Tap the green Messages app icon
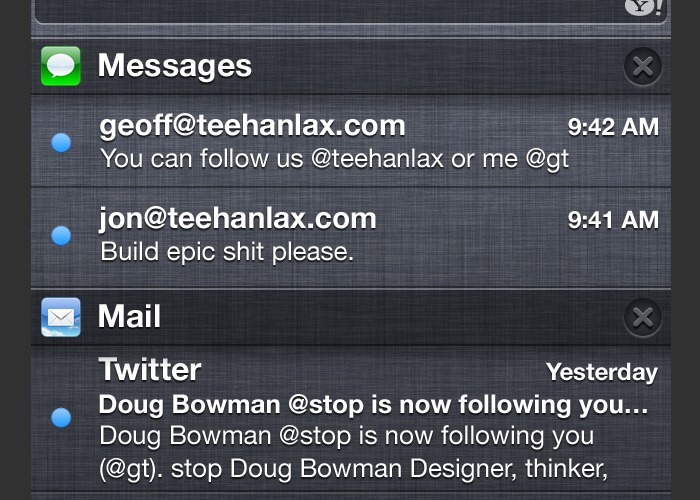The height and width of the screenshot is (500, 700). coord(61,66)
